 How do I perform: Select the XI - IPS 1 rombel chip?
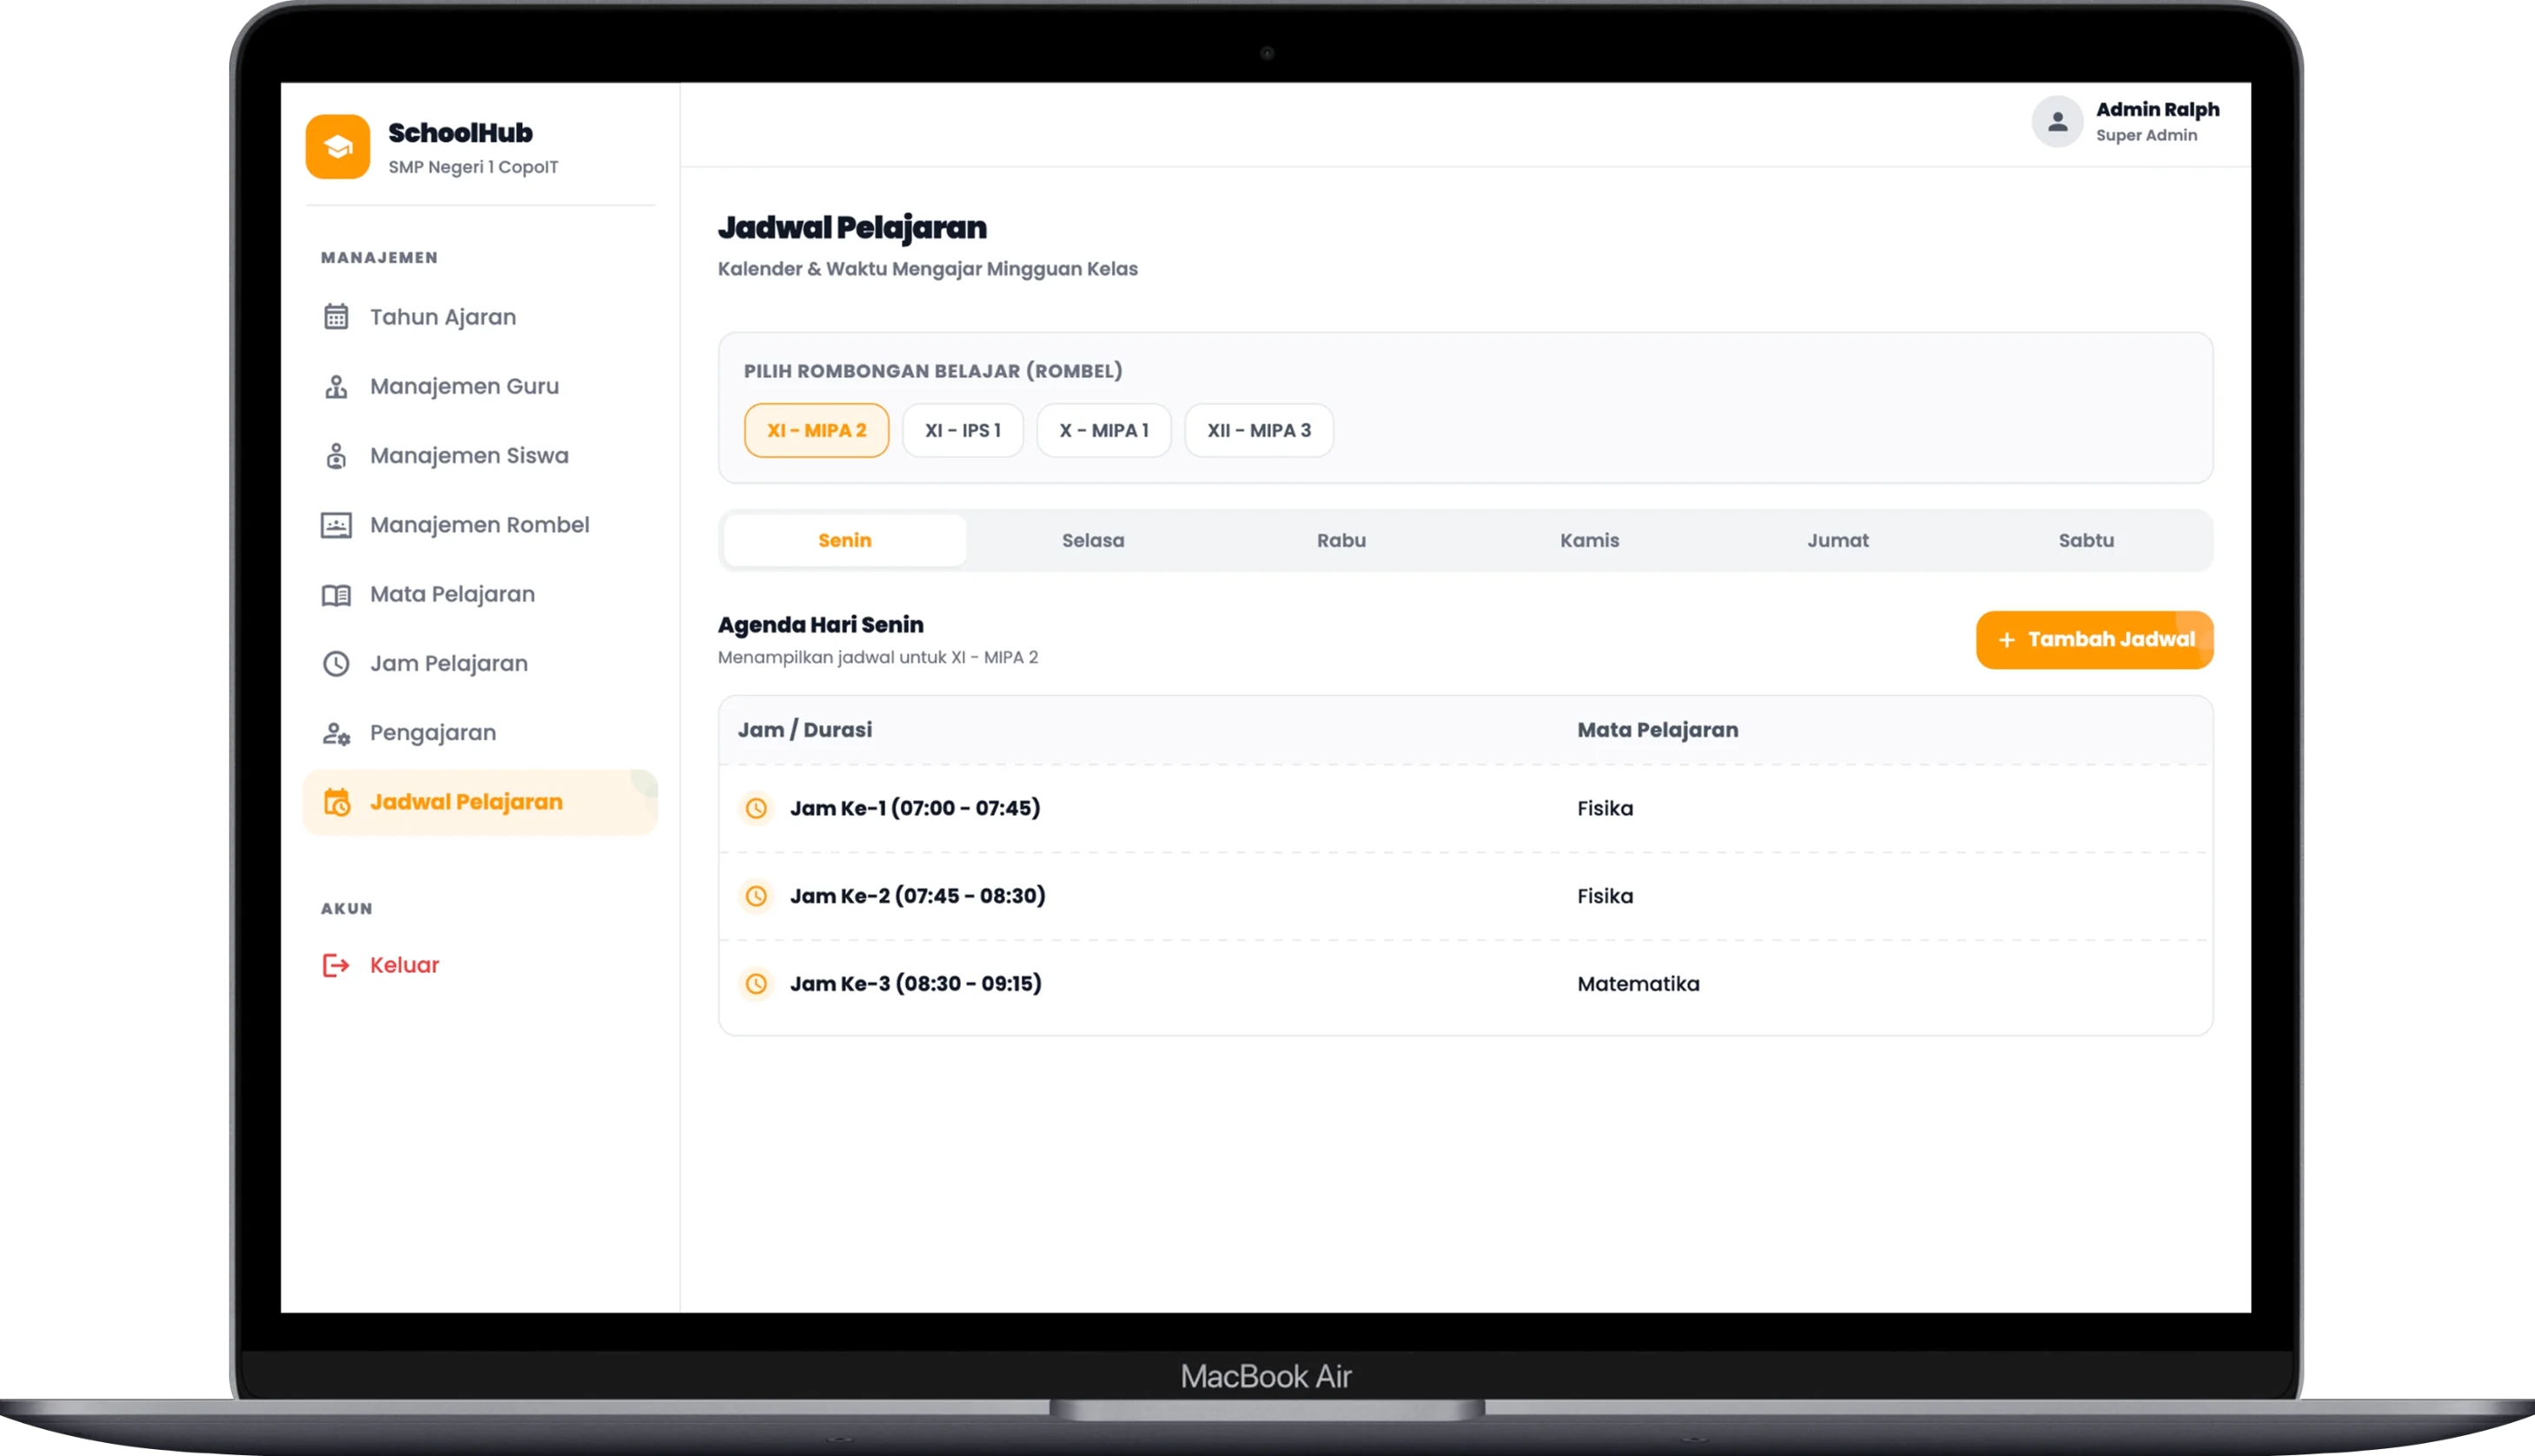click(x=962, y=431)
